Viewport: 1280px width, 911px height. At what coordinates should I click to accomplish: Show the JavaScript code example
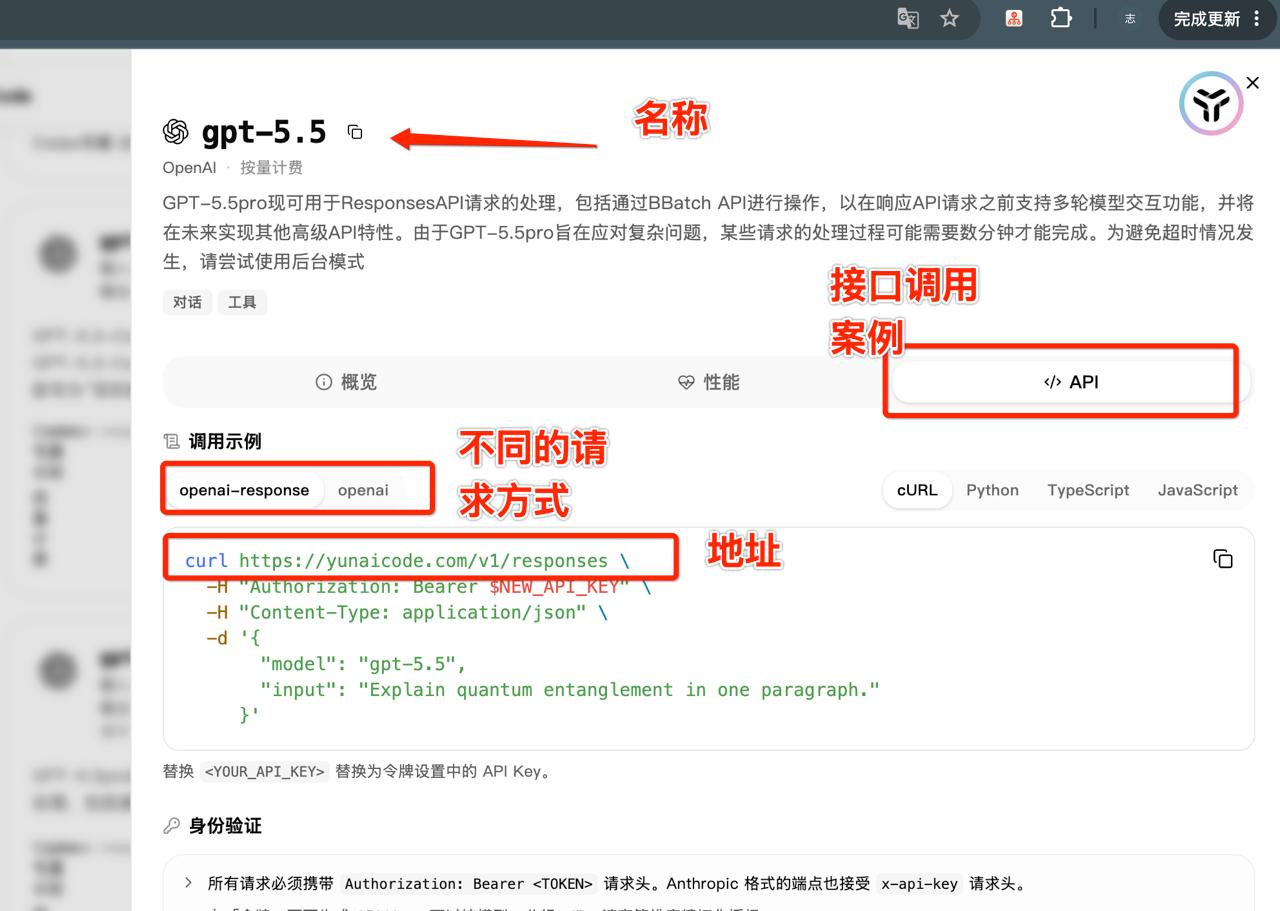tap(1198, 490)
